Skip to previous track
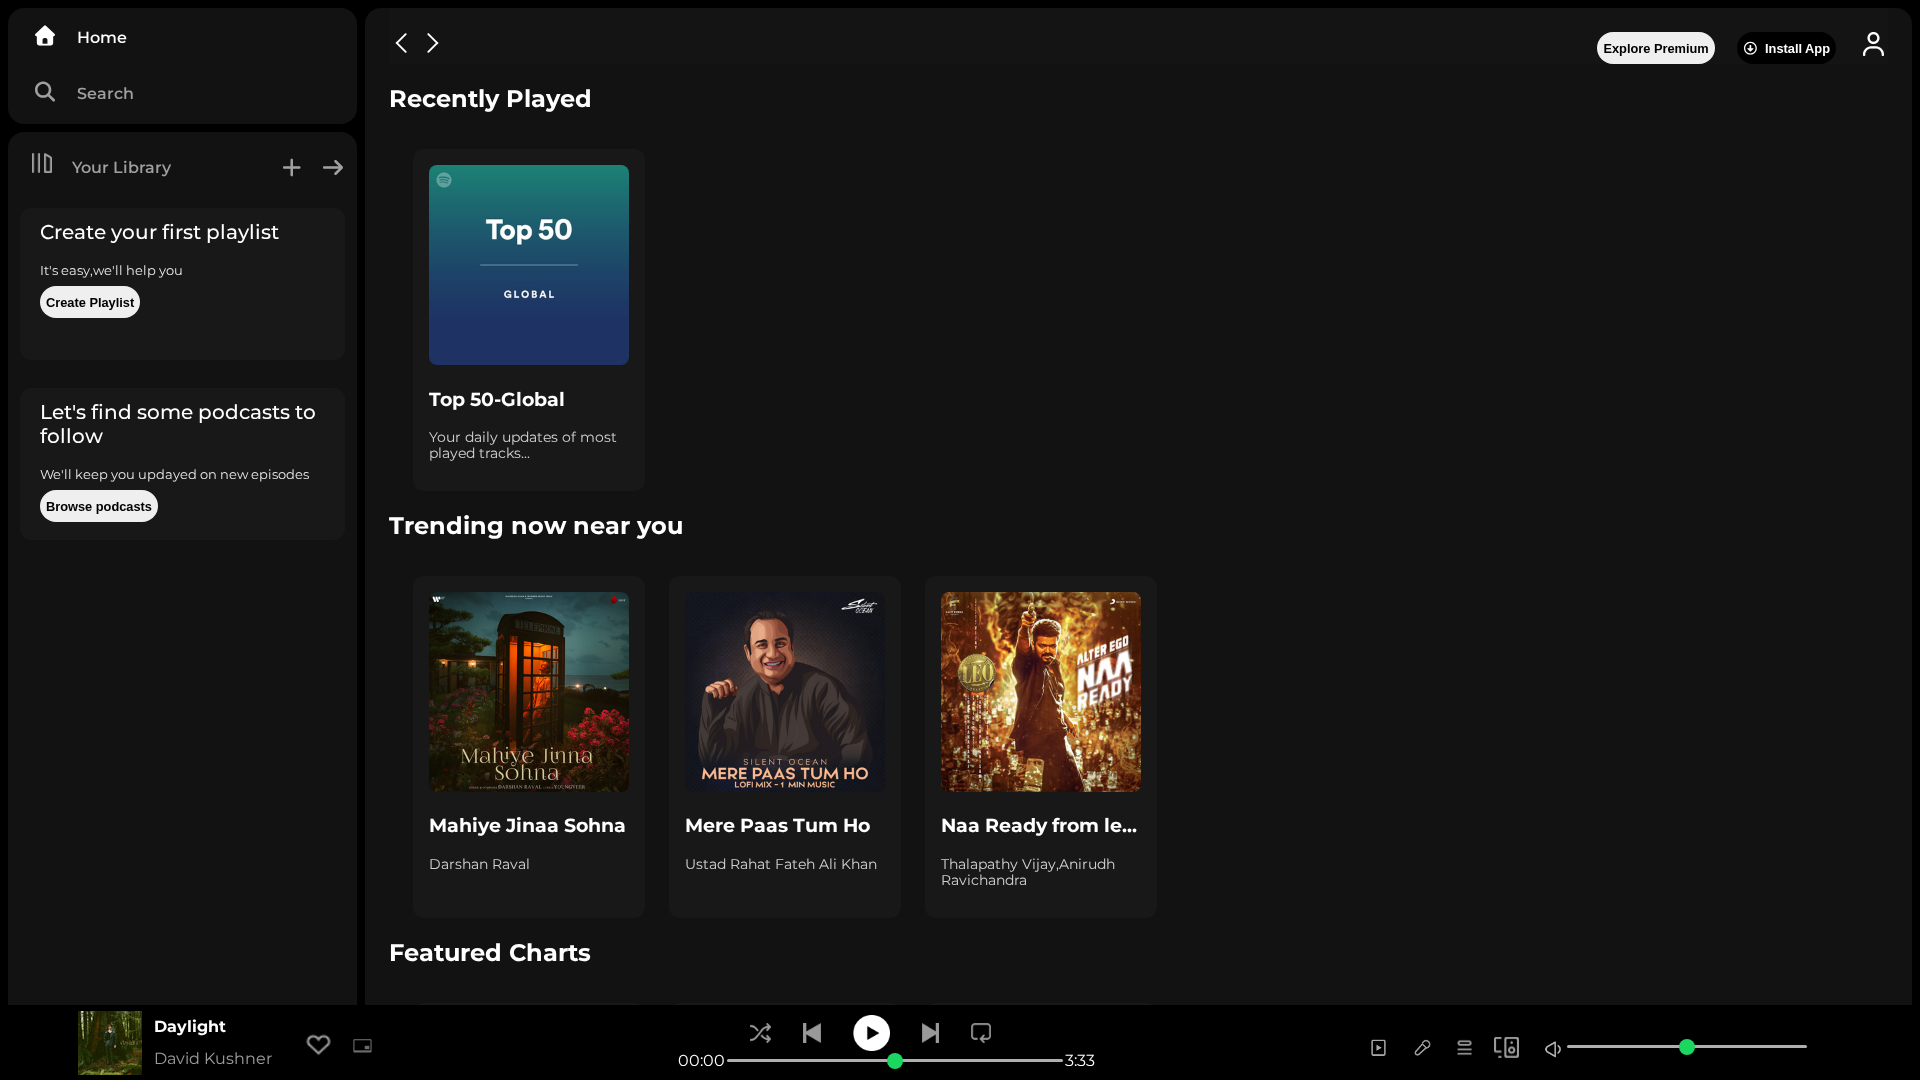 tap(812, 1033)
